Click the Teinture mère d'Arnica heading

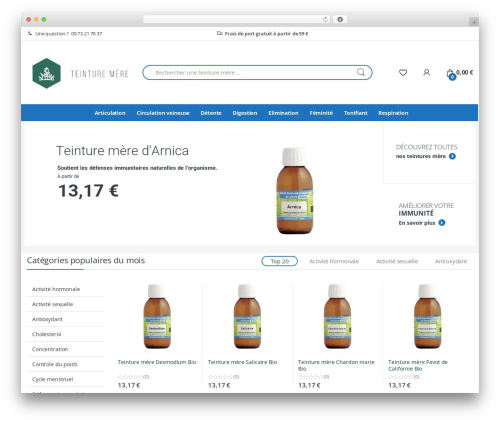pos(122,151)
